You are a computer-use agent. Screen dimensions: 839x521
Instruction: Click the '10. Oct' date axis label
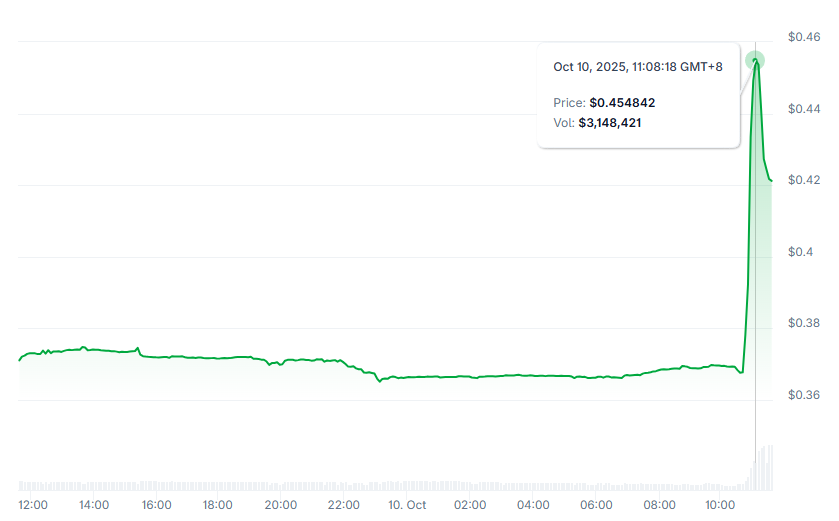pyautogui.click(x=406, y=505)
